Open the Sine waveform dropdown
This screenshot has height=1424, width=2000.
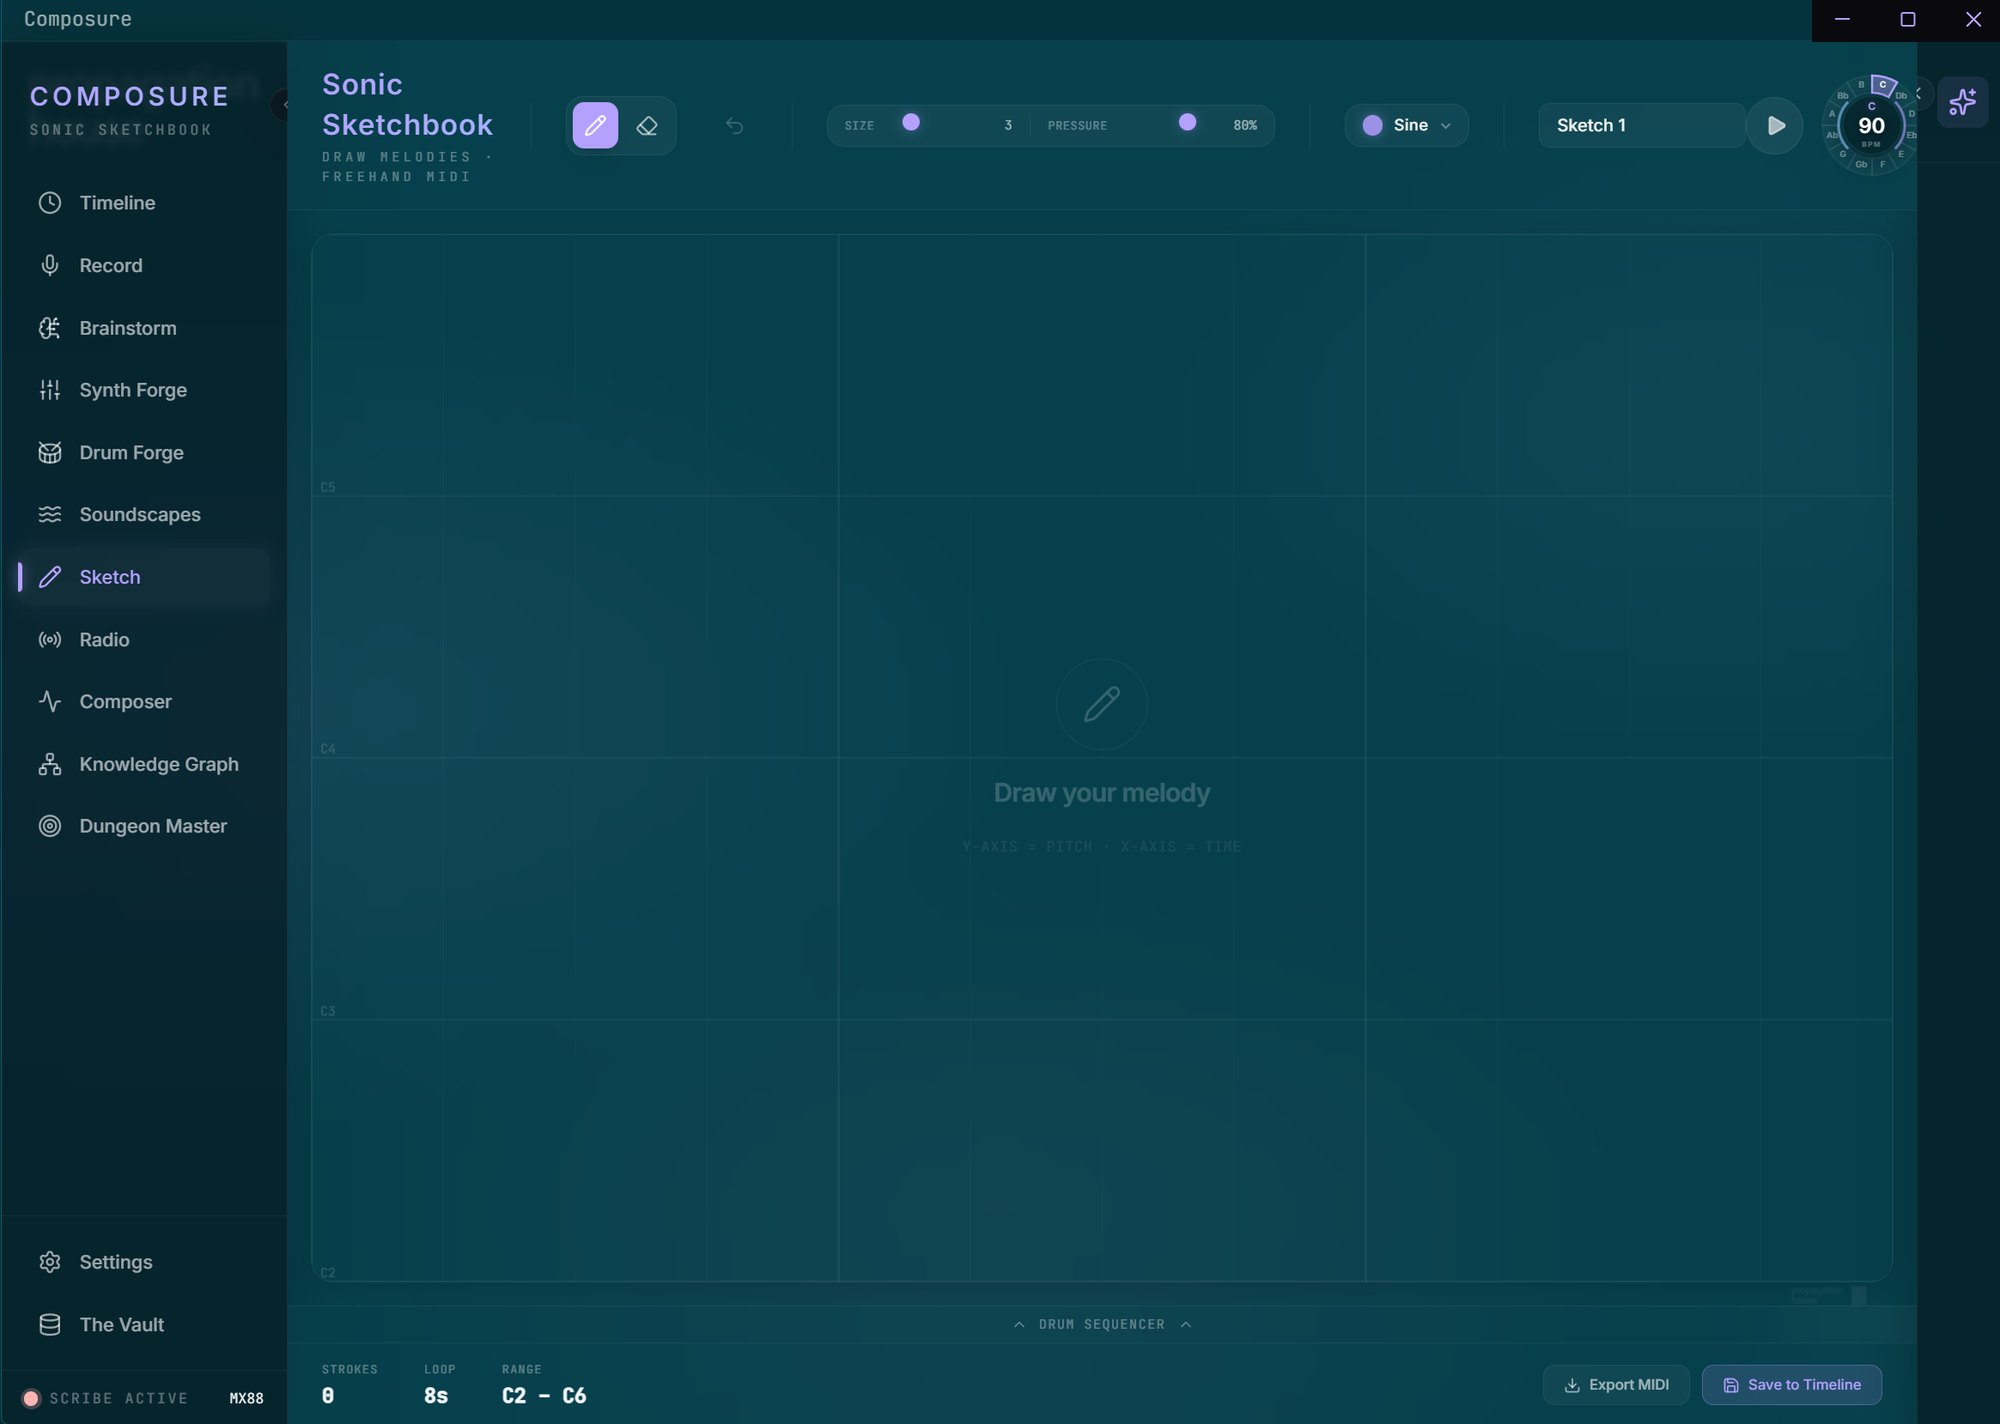1406,125
